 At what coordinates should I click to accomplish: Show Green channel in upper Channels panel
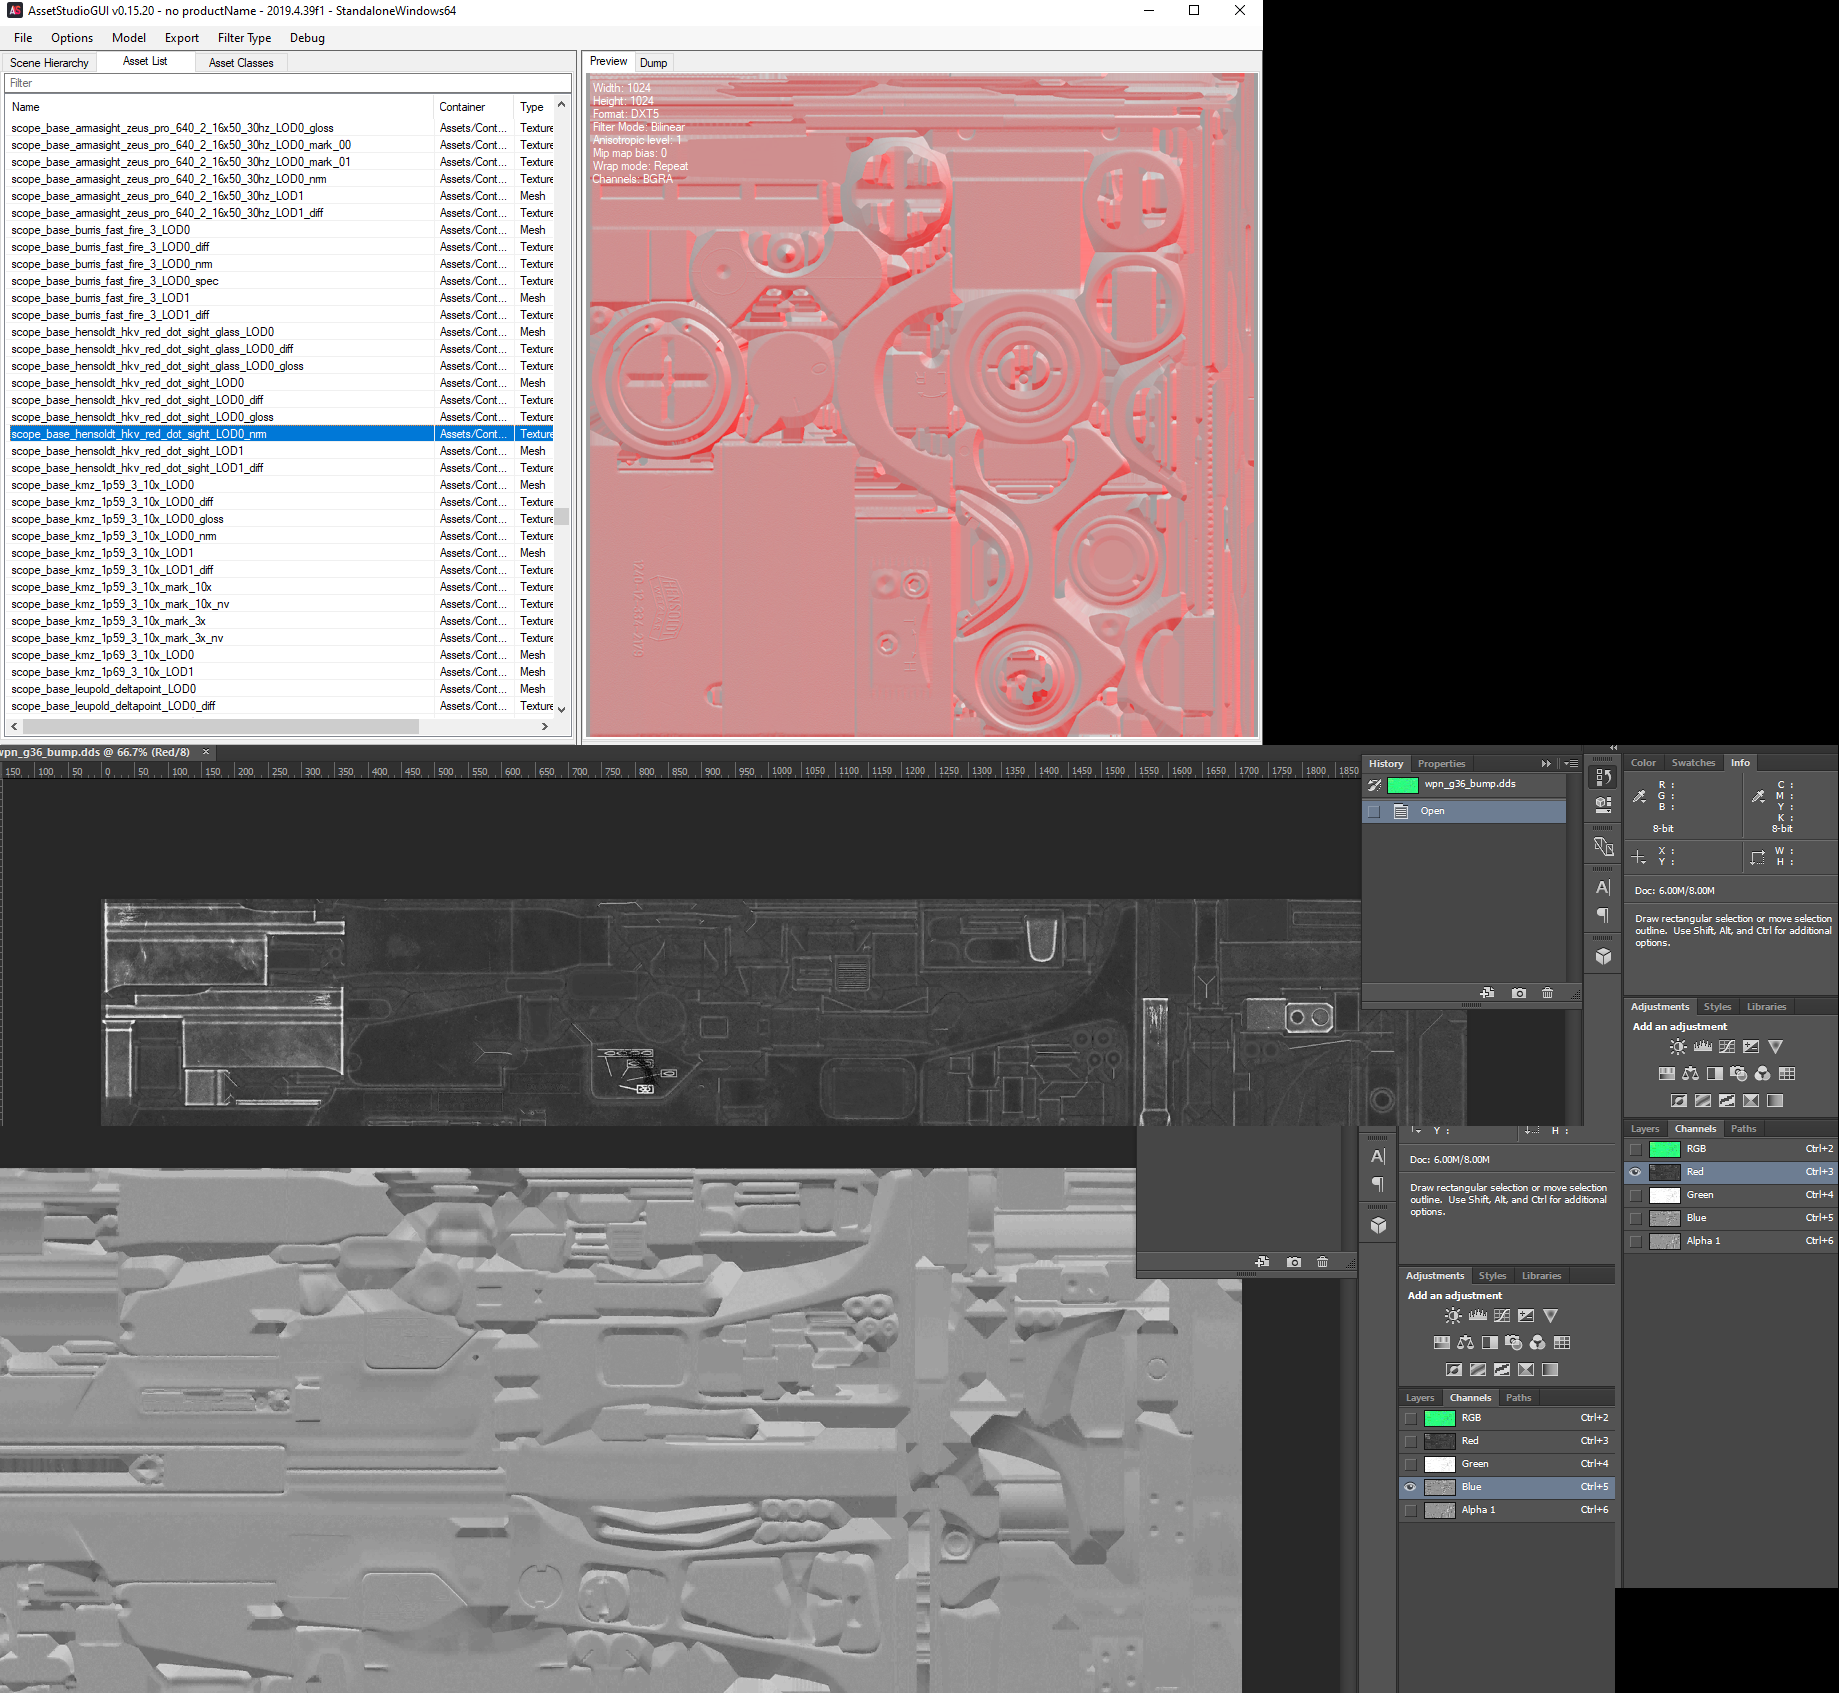pos(1636,1195)
